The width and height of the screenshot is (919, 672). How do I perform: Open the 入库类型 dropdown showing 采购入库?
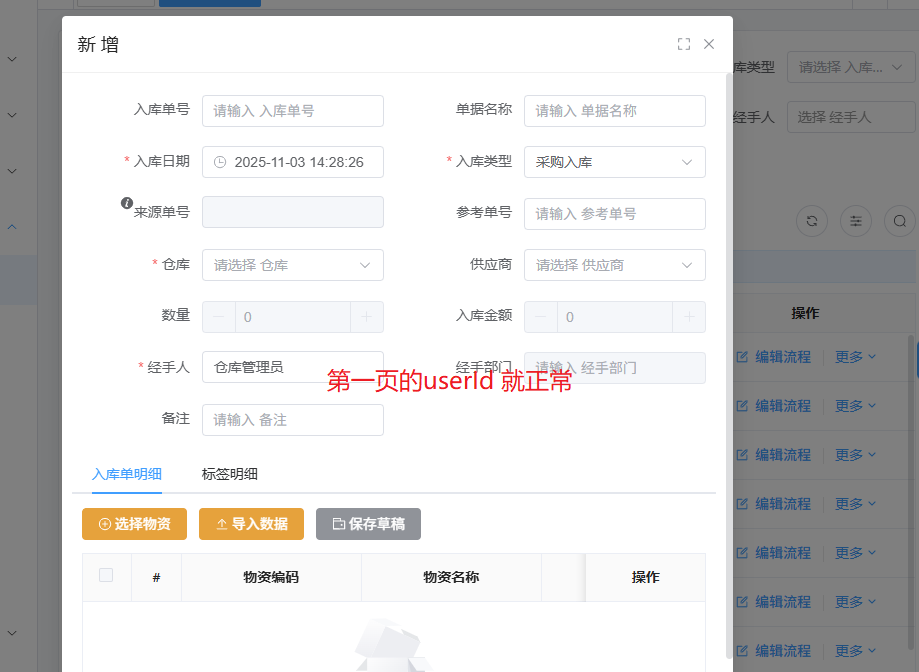614,162
